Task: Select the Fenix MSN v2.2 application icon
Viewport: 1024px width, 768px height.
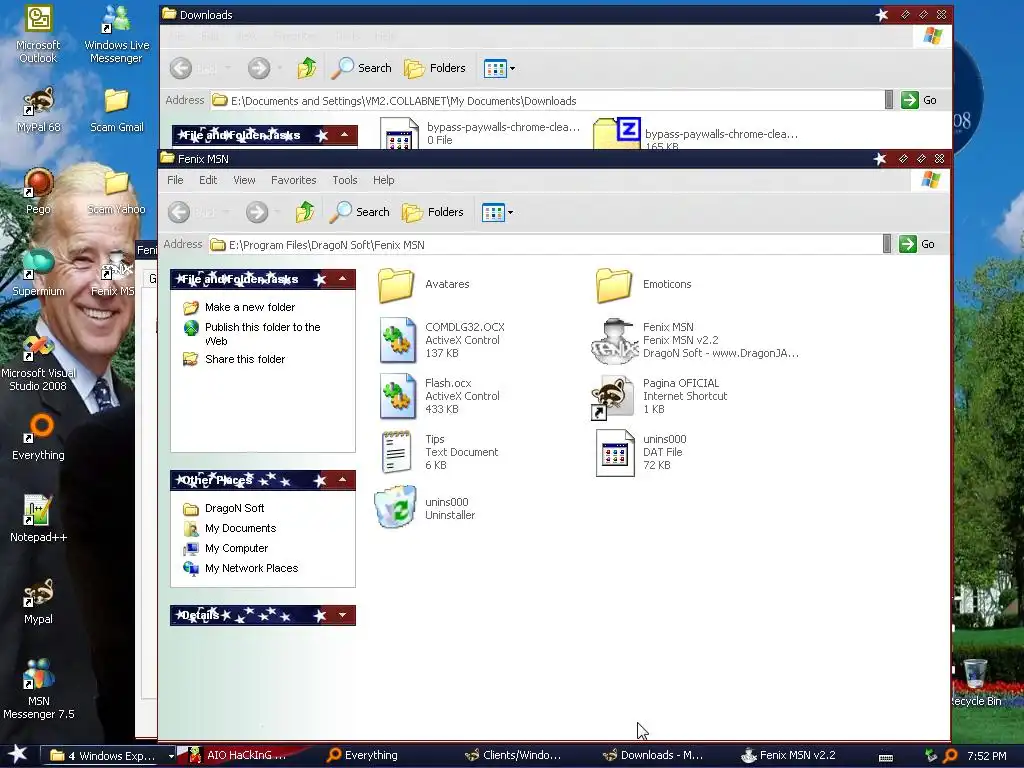Action: click(614, 340)
